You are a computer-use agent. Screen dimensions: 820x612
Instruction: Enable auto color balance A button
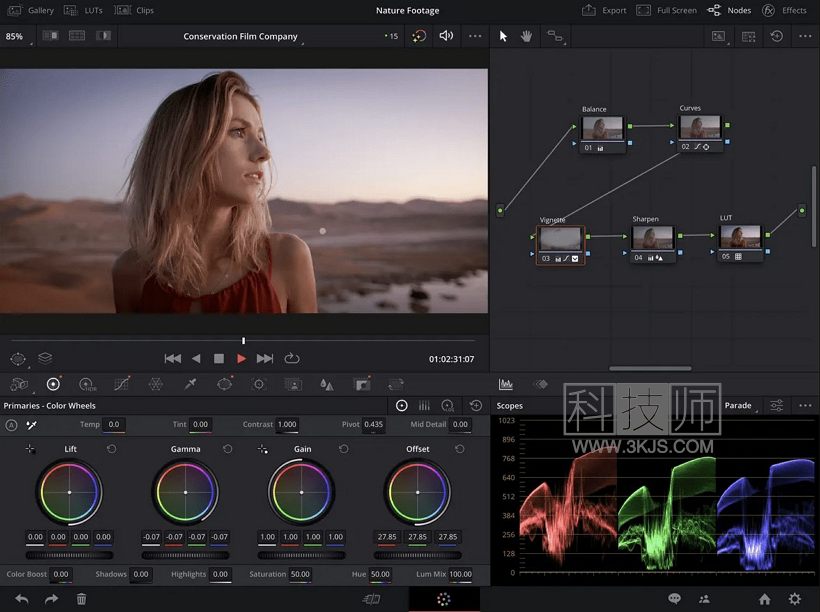point(12,425)
